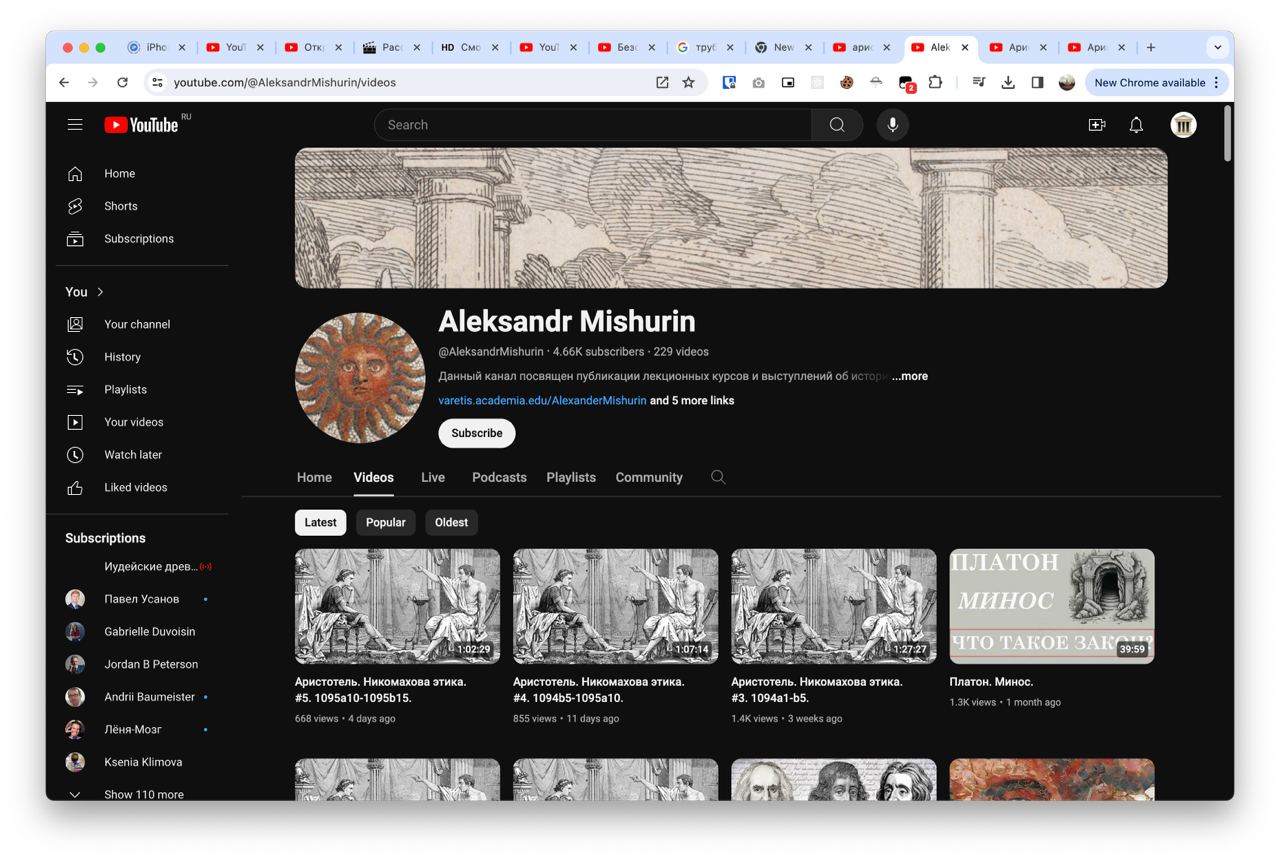The width and height of the screenshot is (1280, 861).
Task: Open the channel Community tab
Action: point(649,477)
